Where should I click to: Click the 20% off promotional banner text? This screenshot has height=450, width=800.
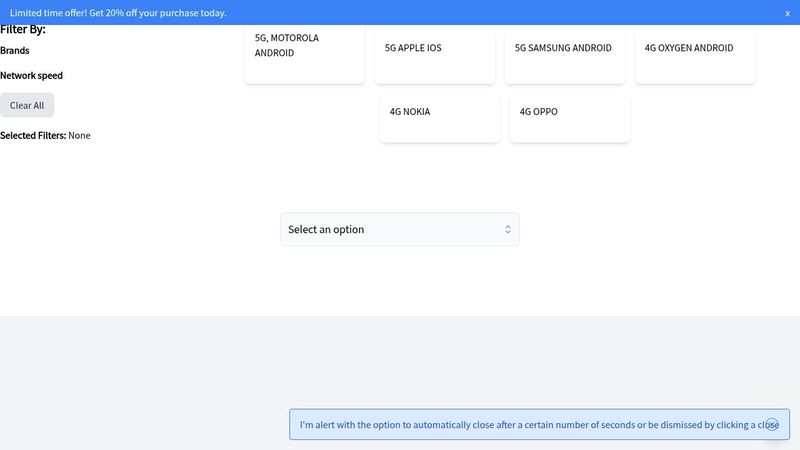[x=118, y=13]
